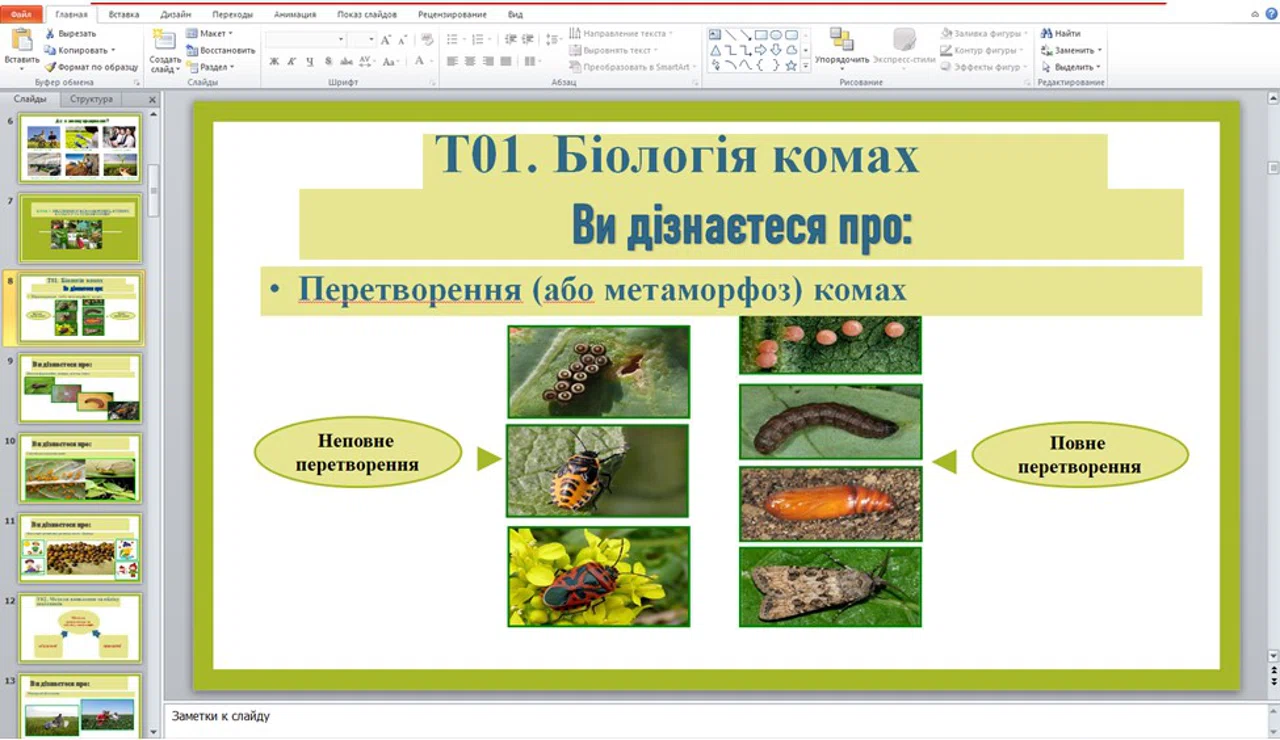
Task: Select slide 7 thumbnail
Action: [x=81, y=228]
